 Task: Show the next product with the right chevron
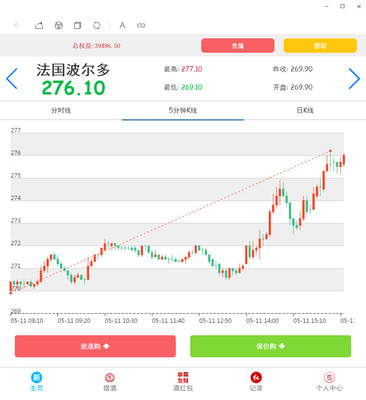click(x=354, y=79)
